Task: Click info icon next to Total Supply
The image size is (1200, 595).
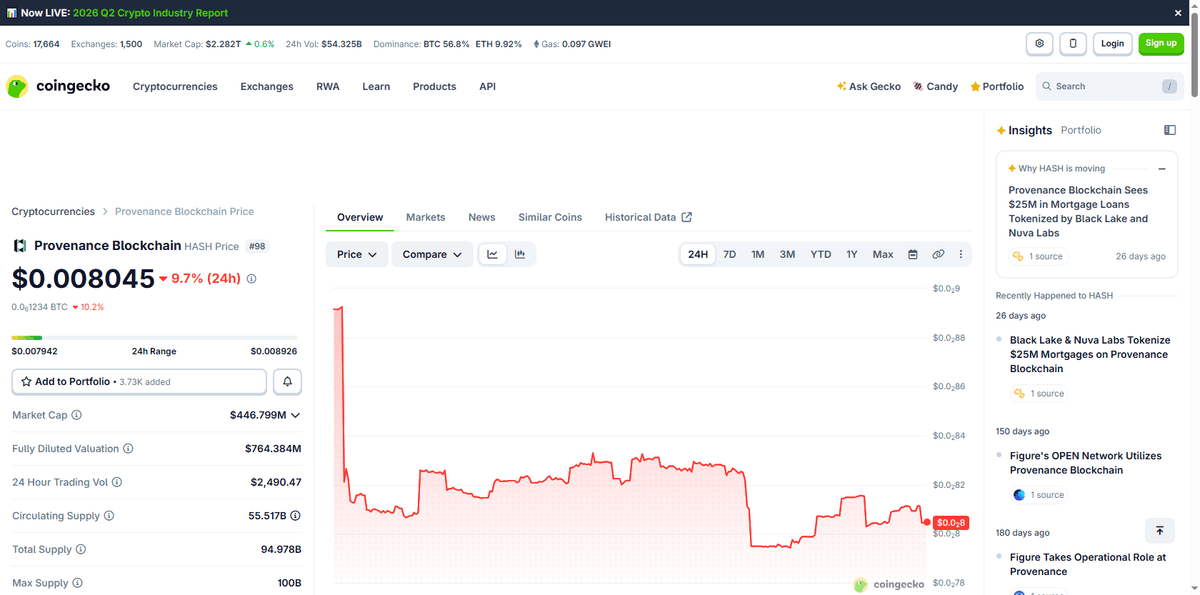Action: click(x=81, y=549)
